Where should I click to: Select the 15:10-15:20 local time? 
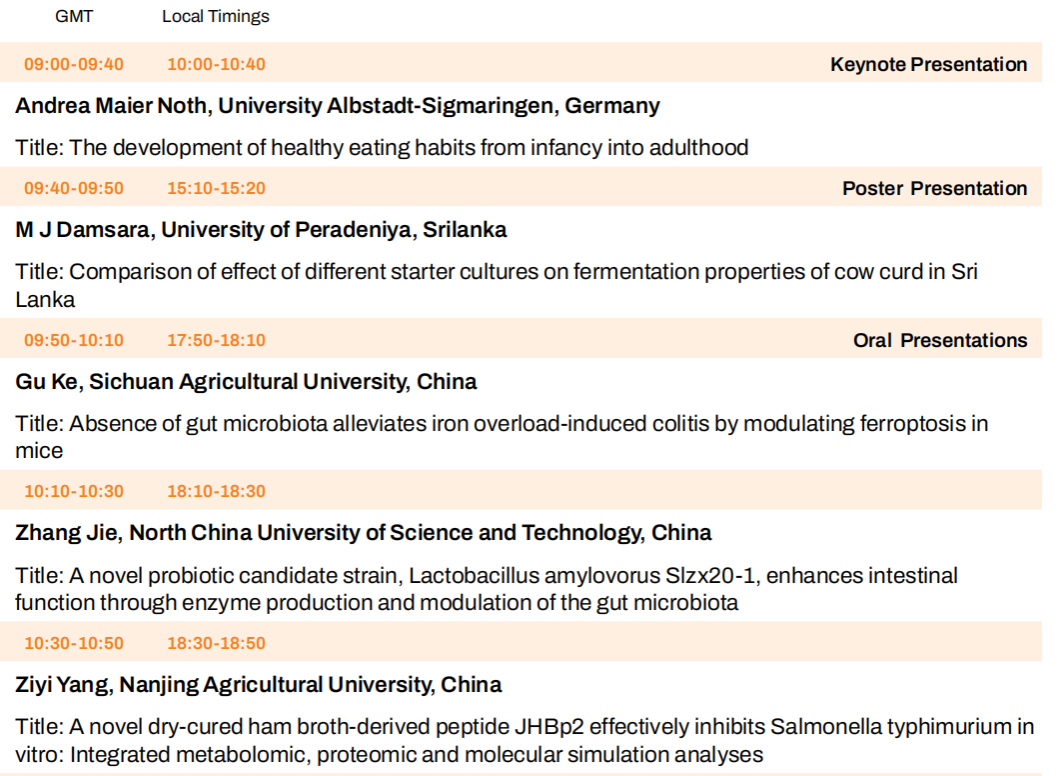tap(216, 189)
